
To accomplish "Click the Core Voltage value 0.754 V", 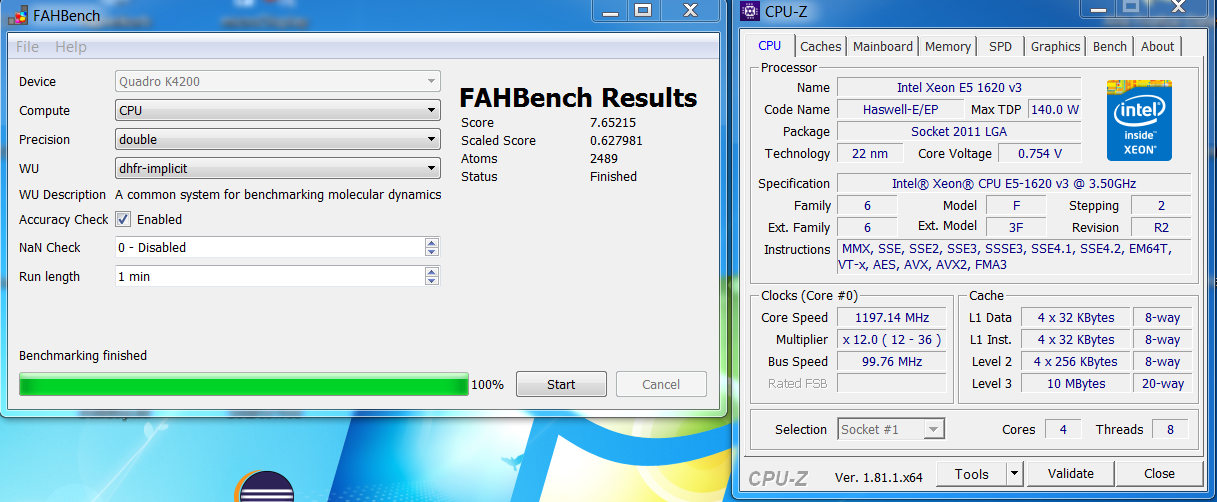I will 1040,154.
